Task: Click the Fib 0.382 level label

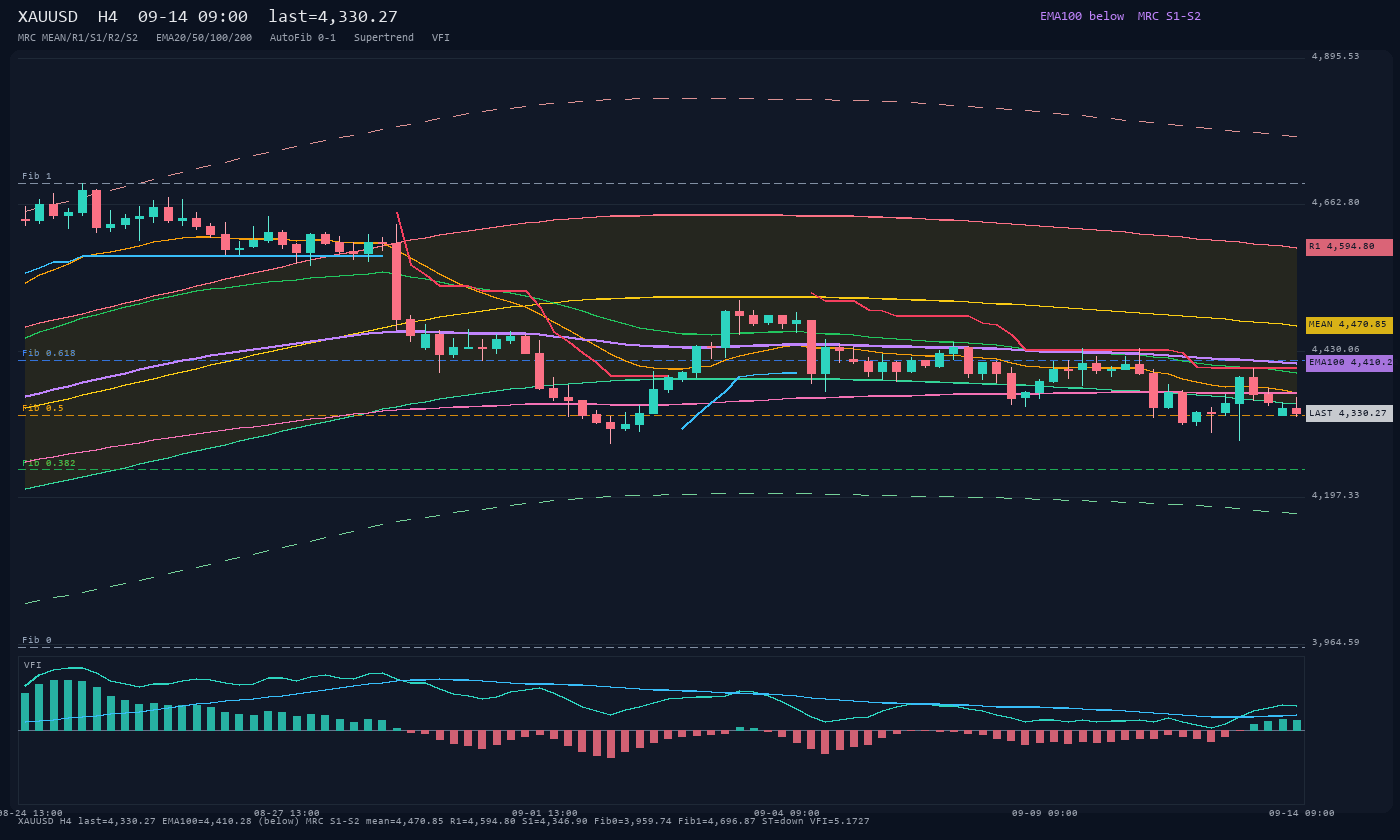Action: (49, 463)
